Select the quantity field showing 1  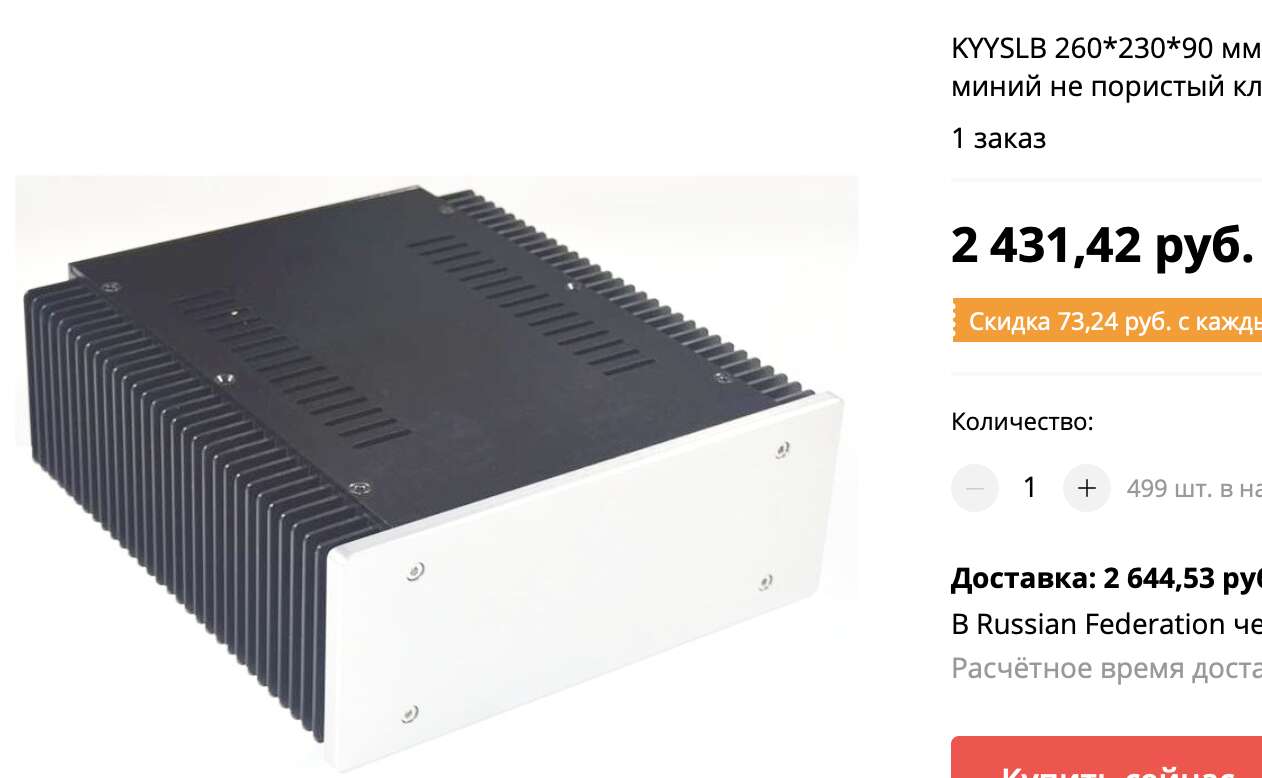[x=1030, y=488]
